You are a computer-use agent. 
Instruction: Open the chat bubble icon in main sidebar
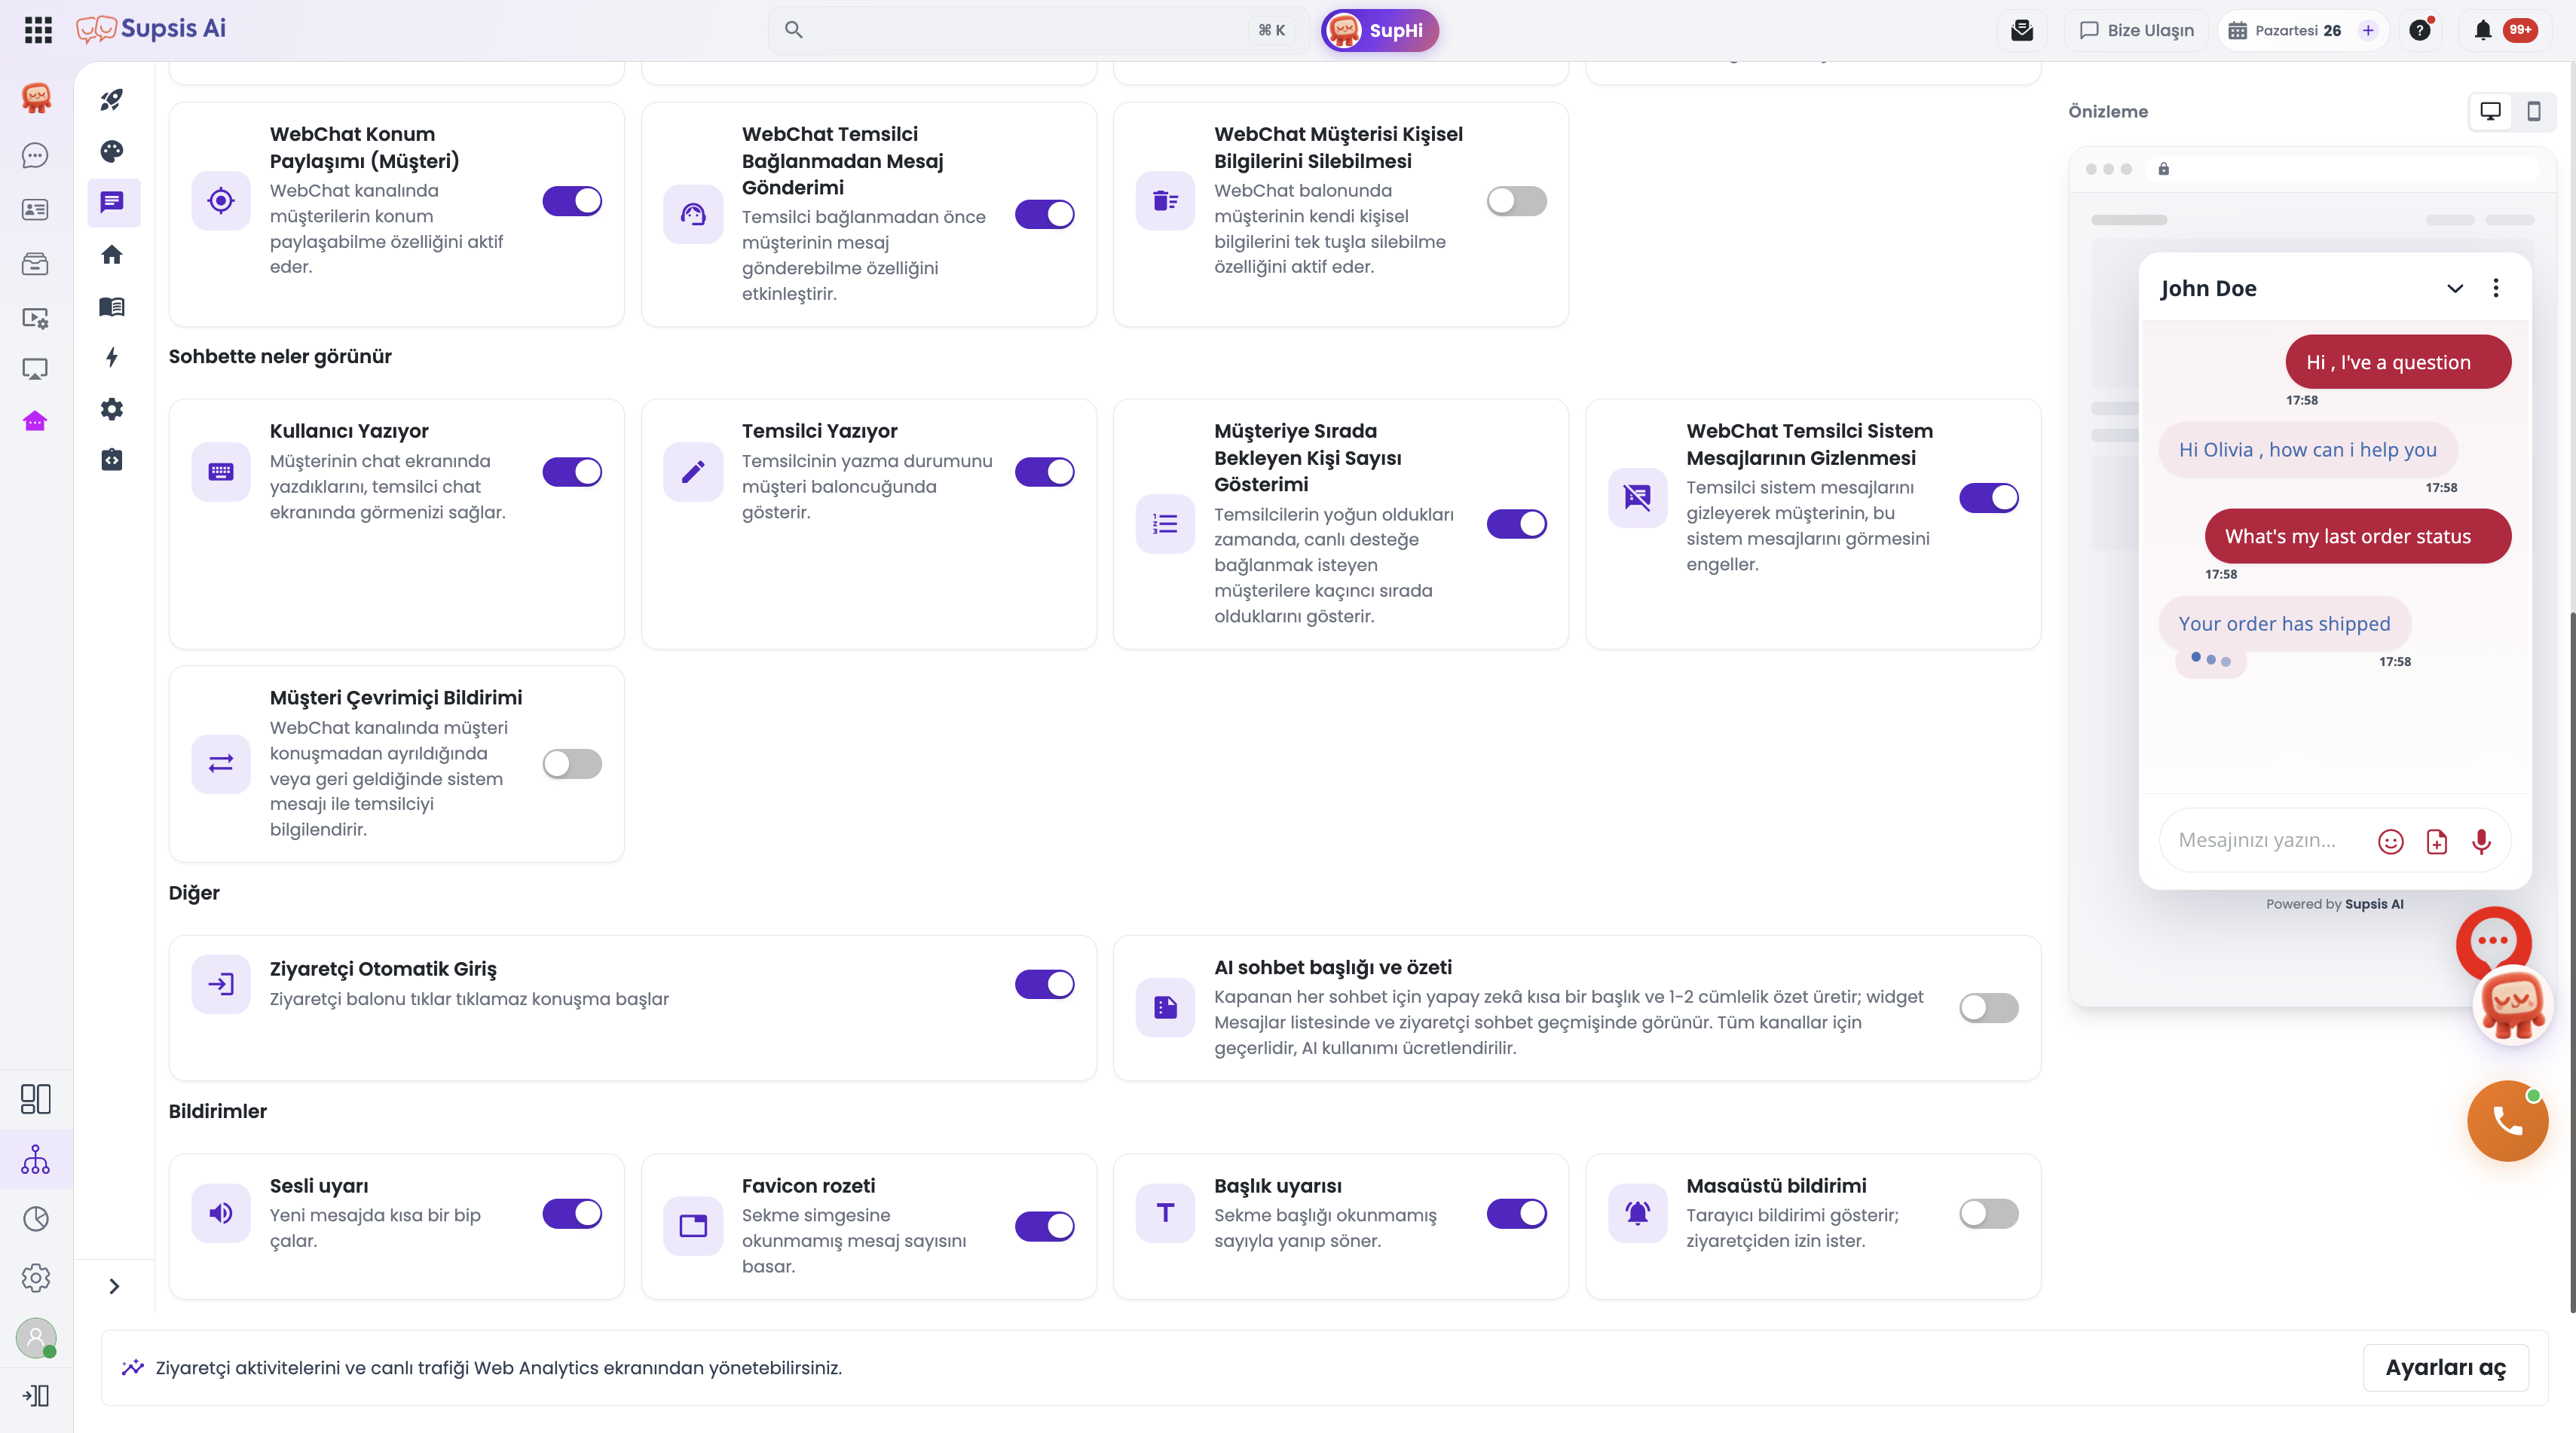point(35,155)
